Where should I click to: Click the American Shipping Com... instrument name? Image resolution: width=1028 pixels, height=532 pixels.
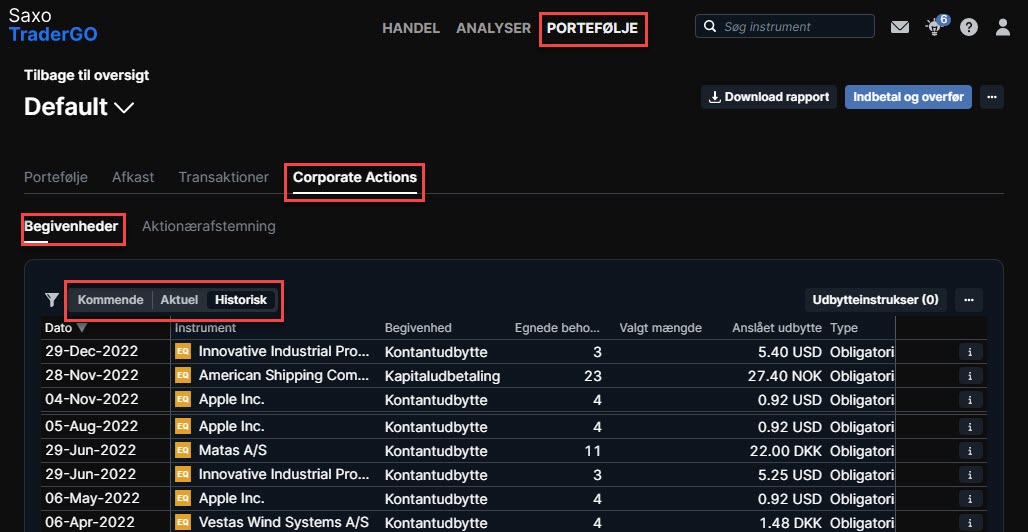point(284,375)
